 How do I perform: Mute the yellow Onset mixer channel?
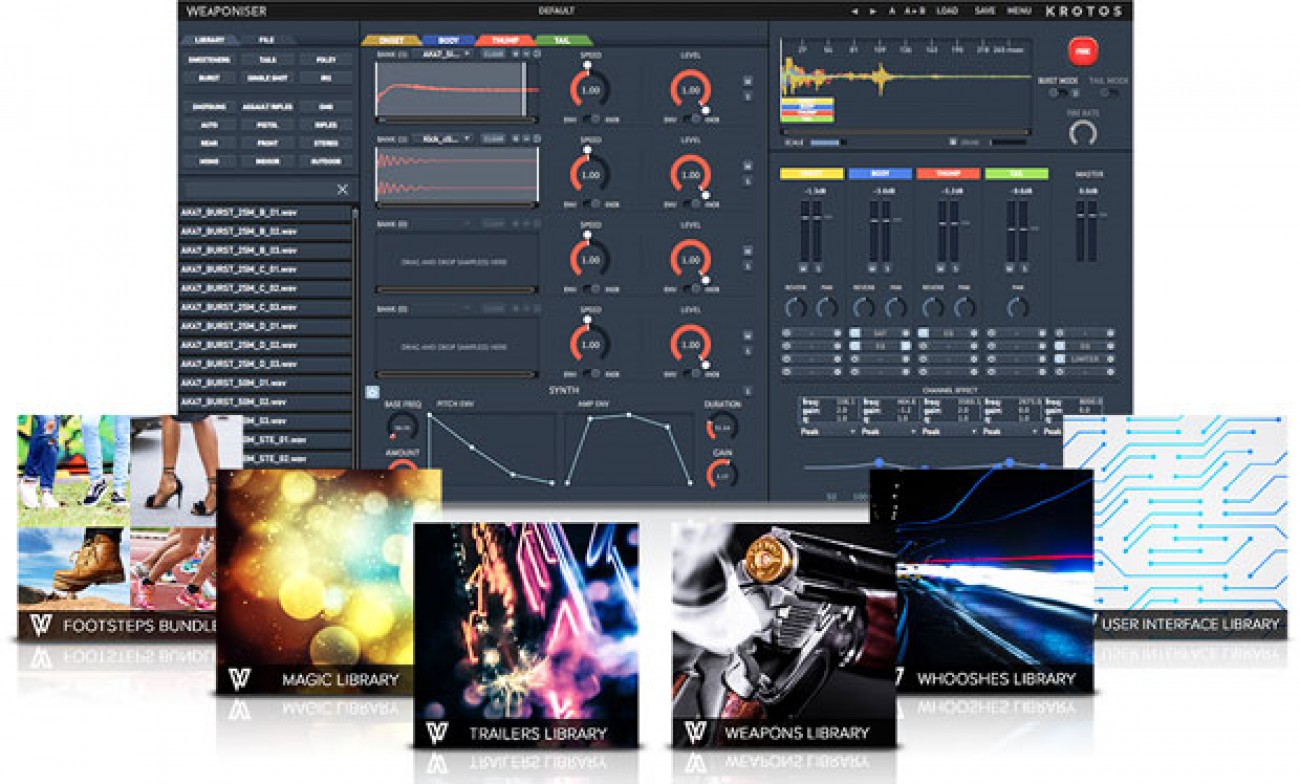[x=804, y=268]
